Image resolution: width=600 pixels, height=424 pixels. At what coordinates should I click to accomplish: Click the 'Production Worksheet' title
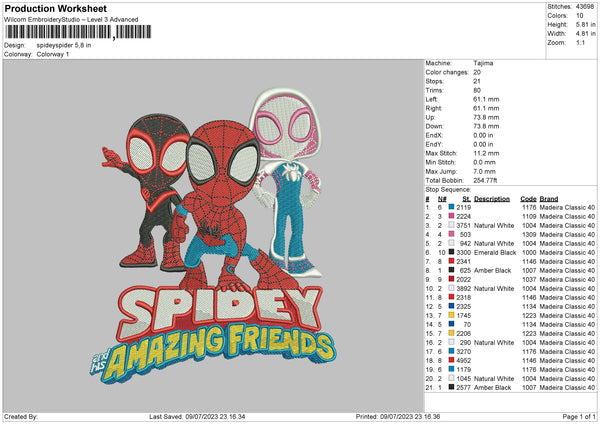(x=55, y=8)
